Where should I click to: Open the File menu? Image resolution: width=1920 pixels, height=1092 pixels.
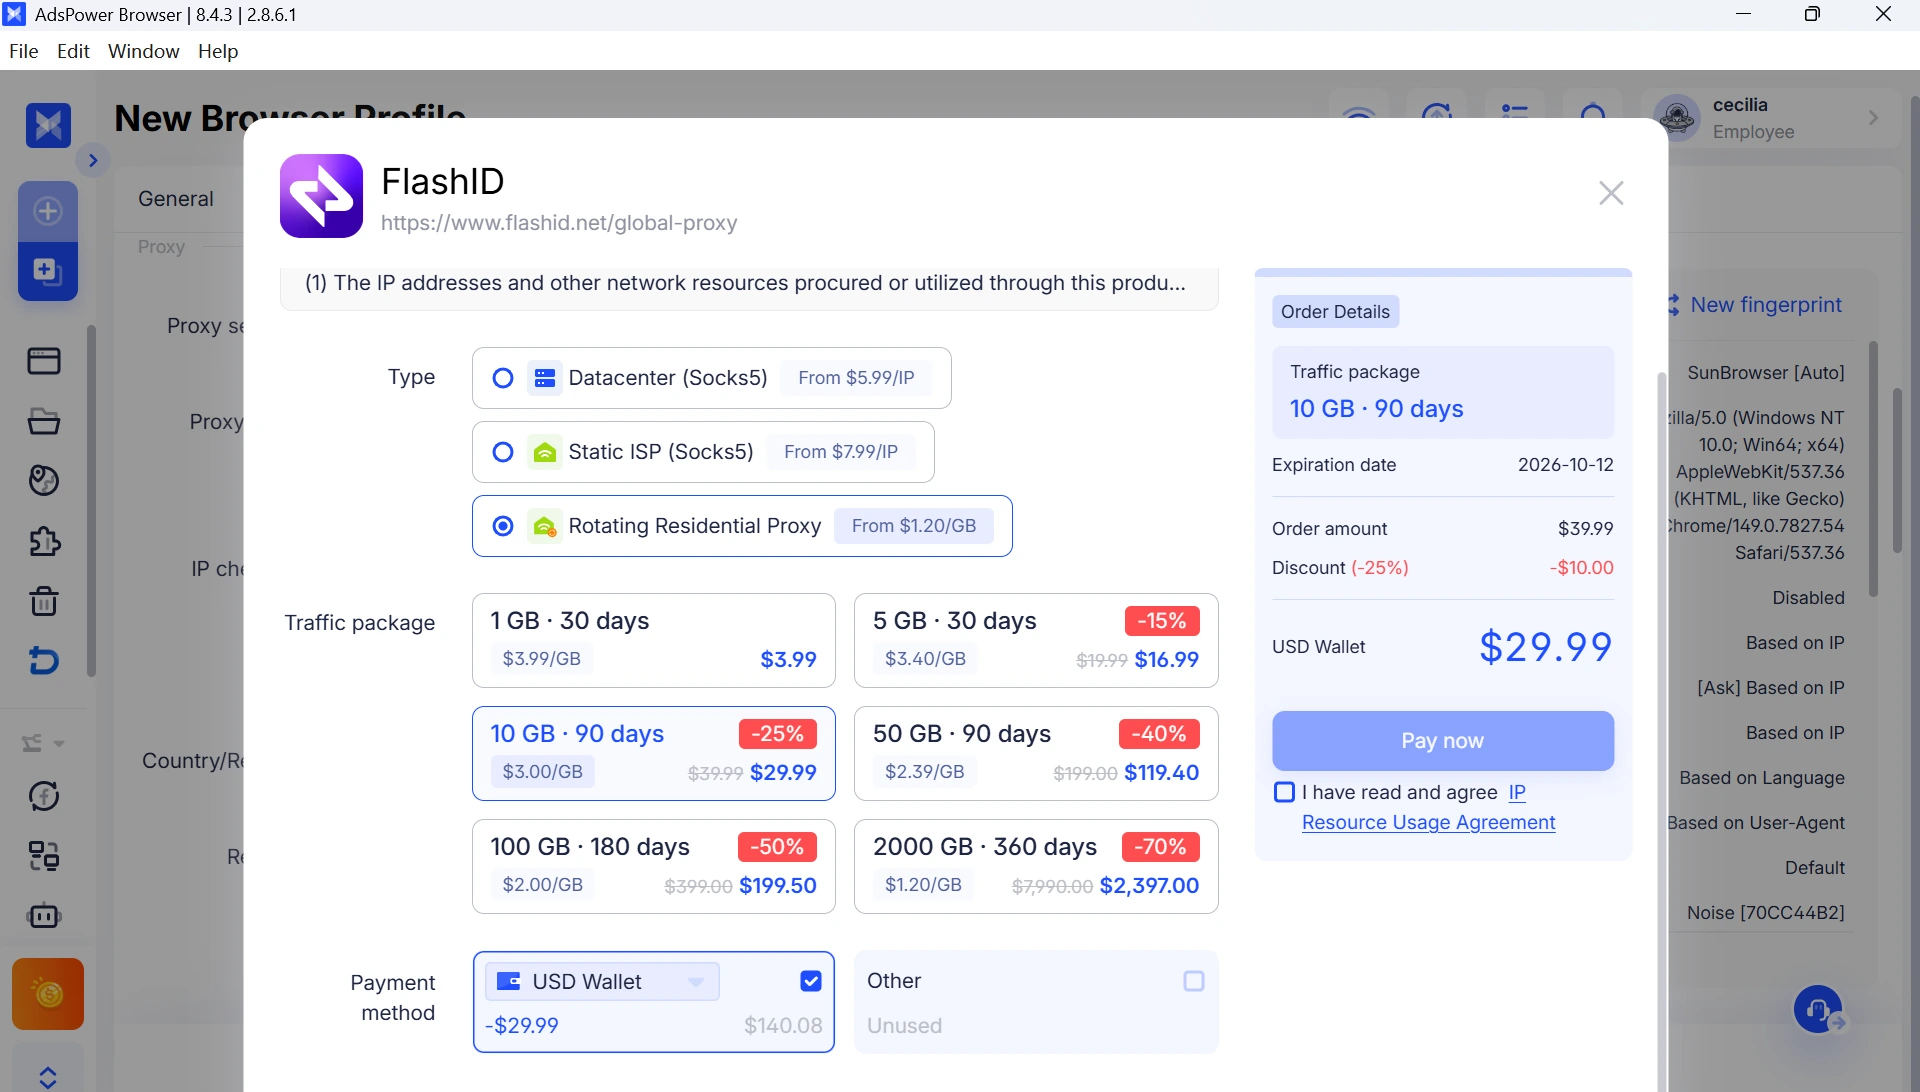[23, 51]
